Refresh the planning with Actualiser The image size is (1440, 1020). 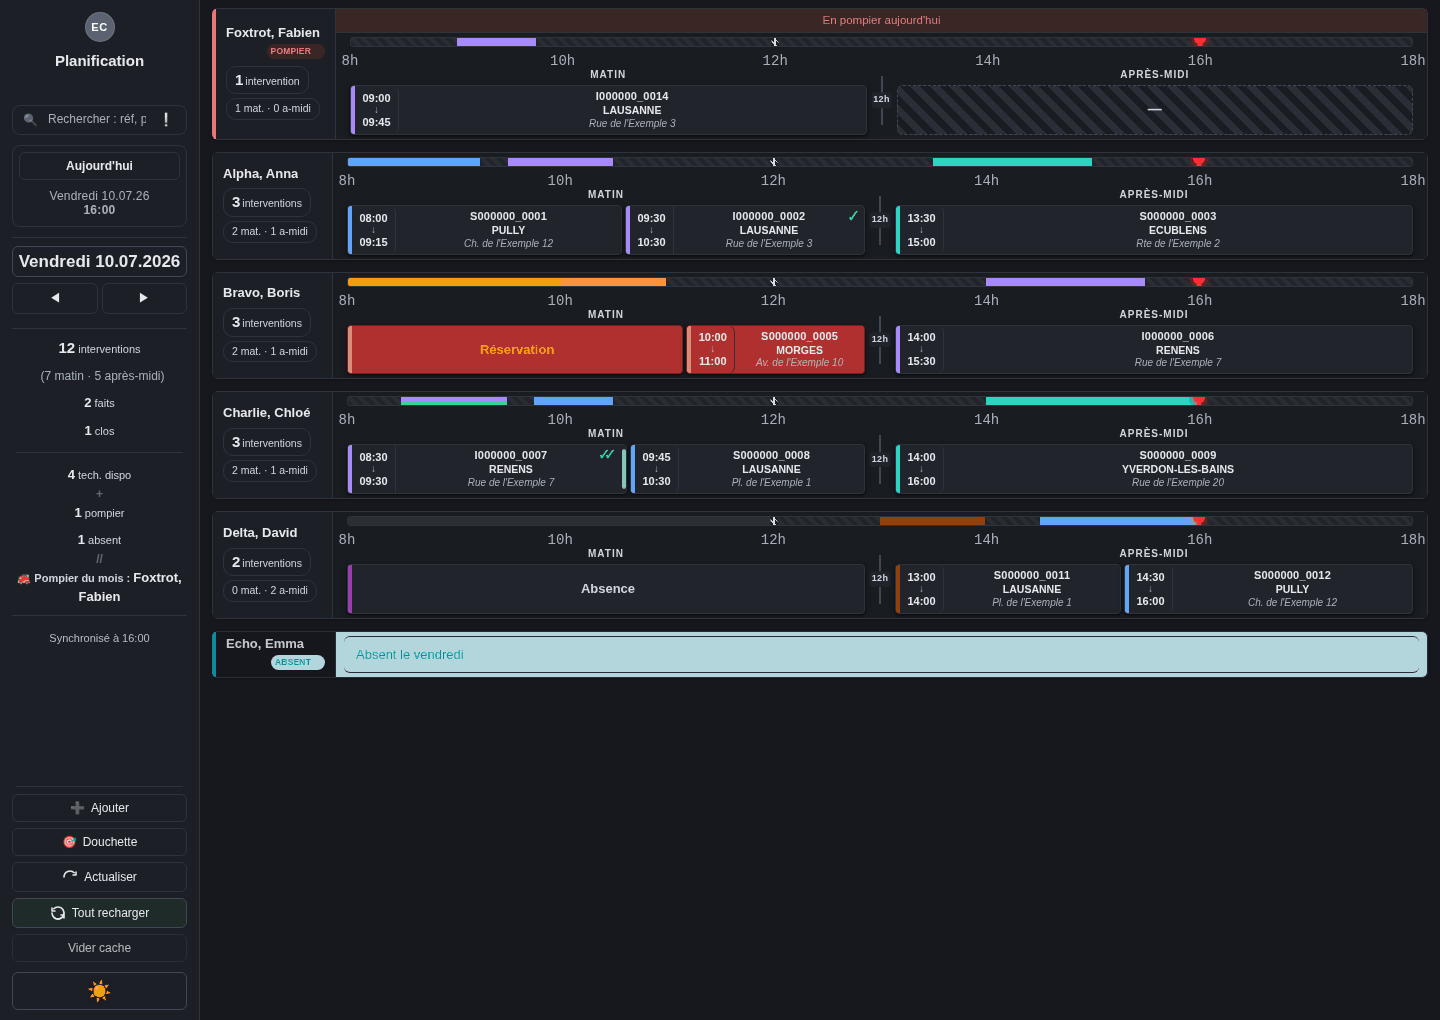point(99,877)
